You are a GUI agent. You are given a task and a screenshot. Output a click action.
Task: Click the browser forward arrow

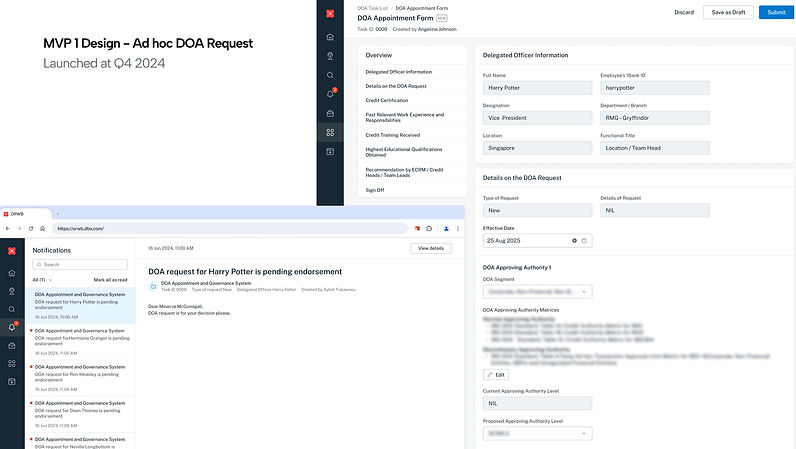[19, 229]
